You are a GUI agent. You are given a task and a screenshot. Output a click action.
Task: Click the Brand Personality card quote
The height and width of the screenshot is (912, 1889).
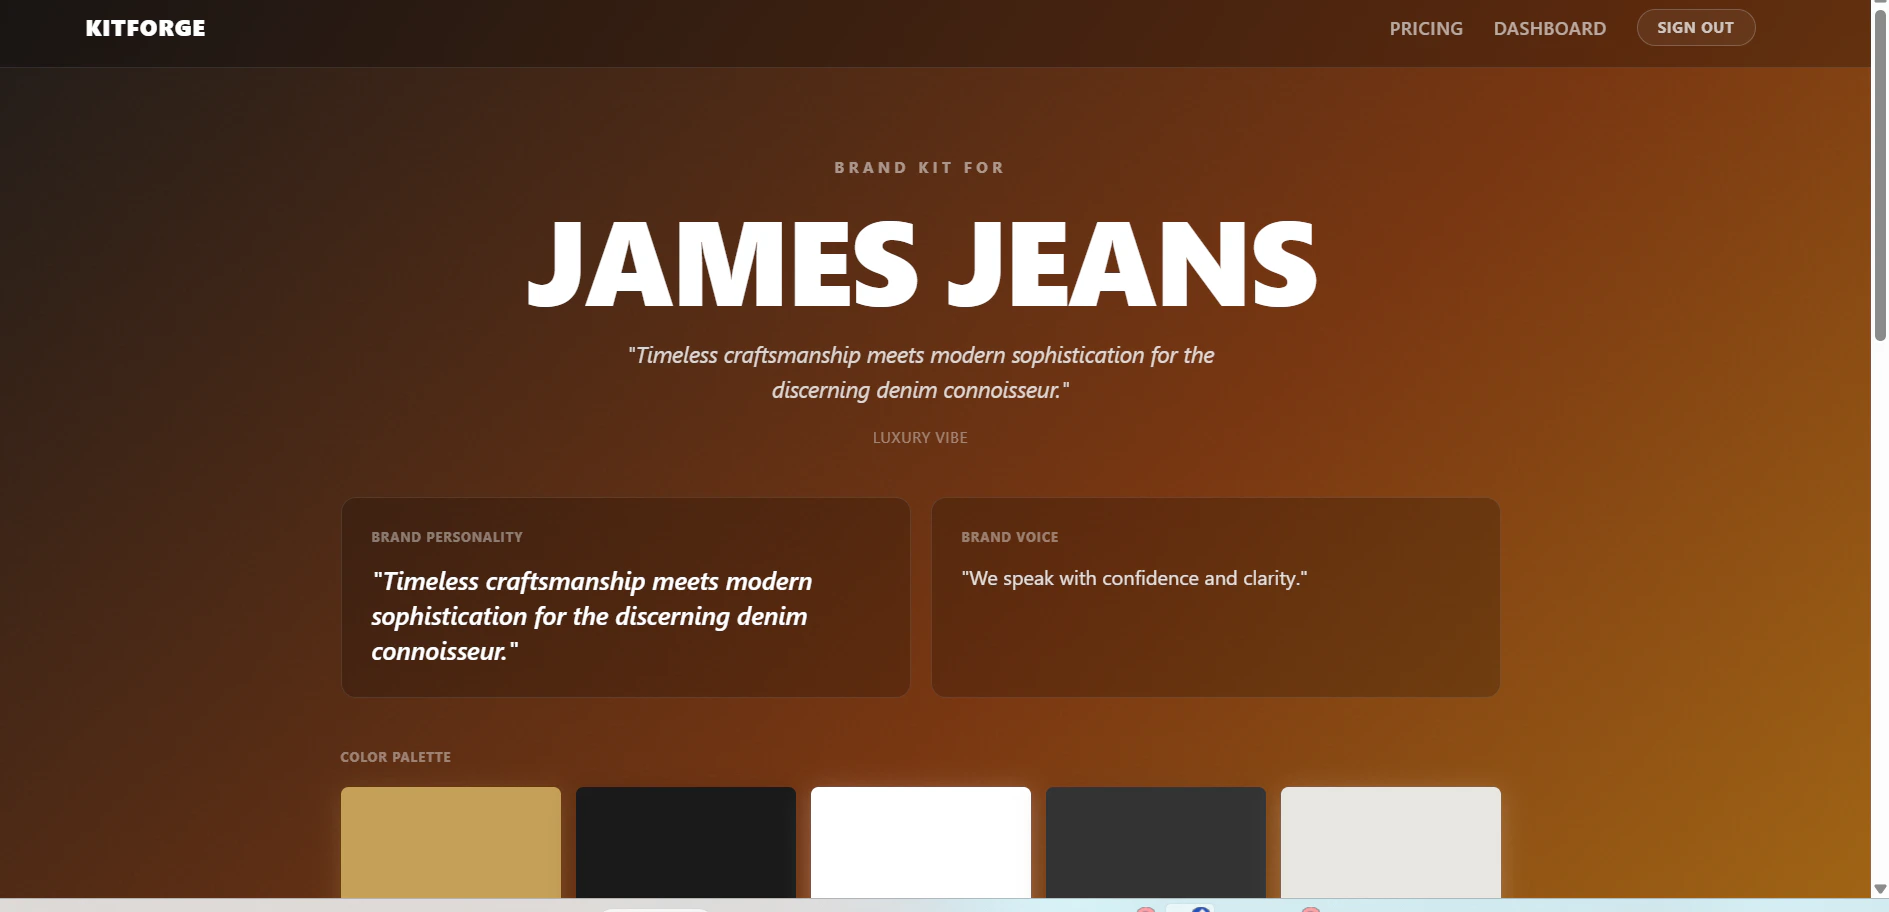[592, 616]
